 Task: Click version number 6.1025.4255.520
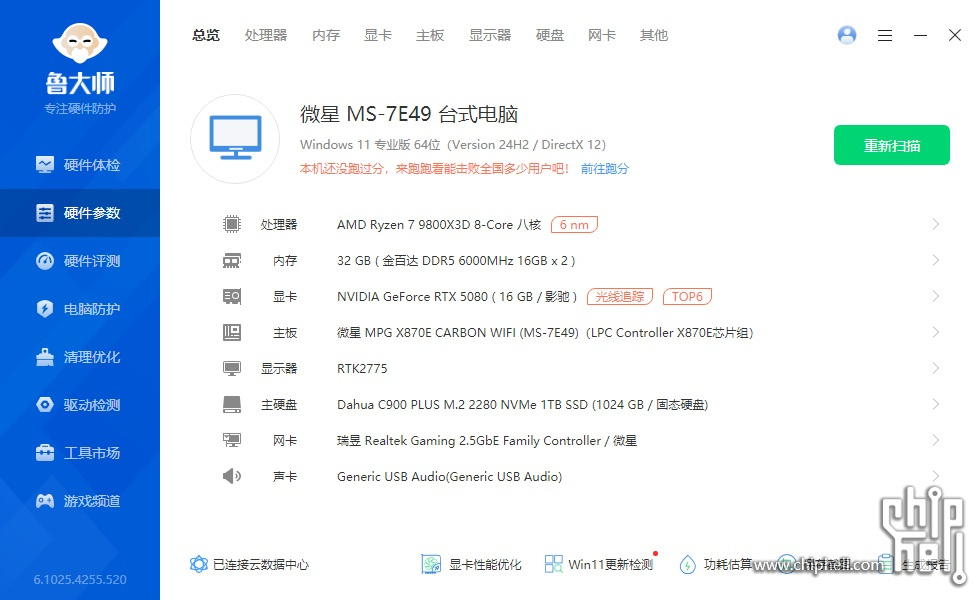click(80, 579)
